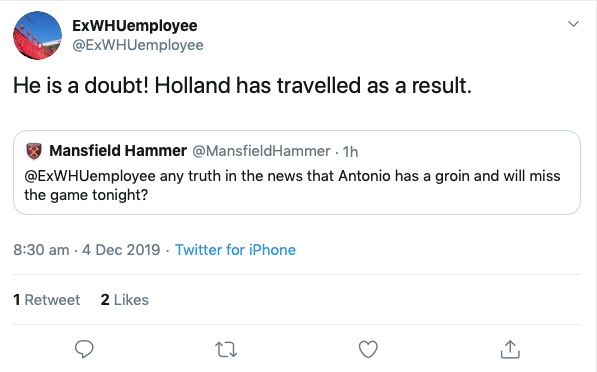Screen dimensions: 597x372
Task: Select the @ExWHUemployee mention in quoted tweet
Action: tap(90, 176)
